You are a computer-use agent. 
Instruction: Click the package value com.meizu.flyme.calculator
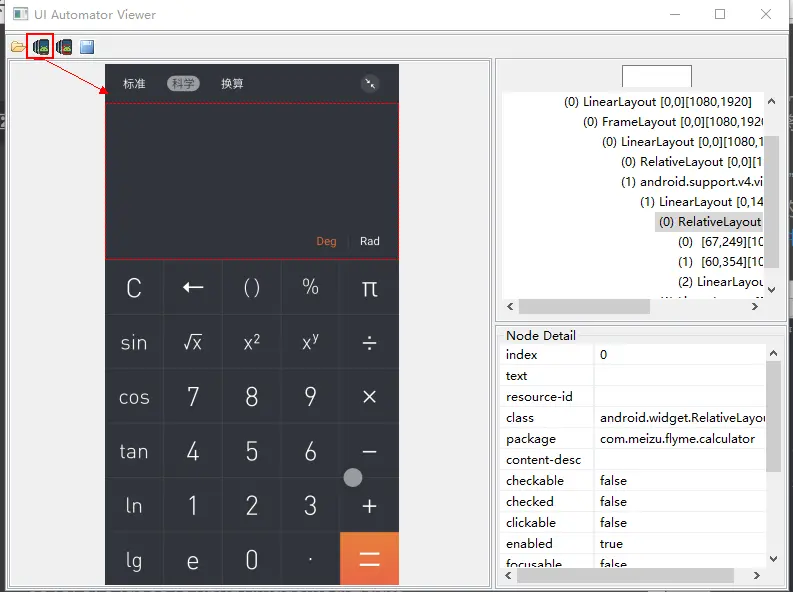(x=677, y=439)
